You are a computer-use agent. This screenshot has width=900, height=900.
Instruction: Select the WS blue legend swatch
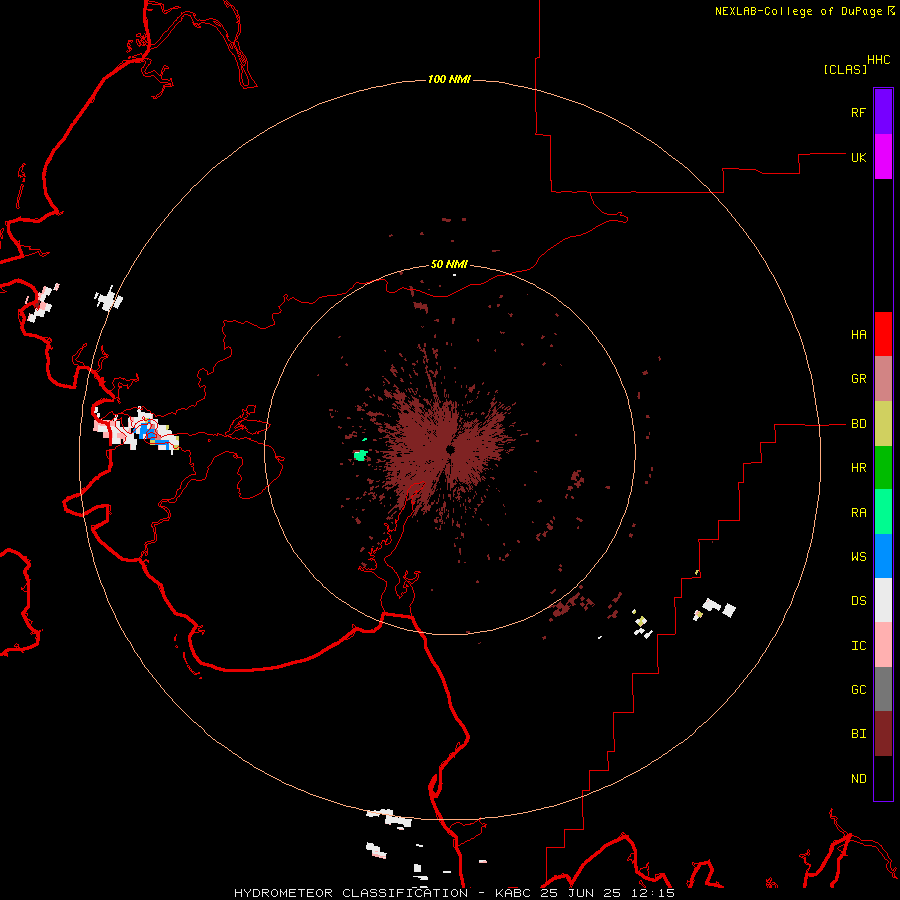click(883, 556)
